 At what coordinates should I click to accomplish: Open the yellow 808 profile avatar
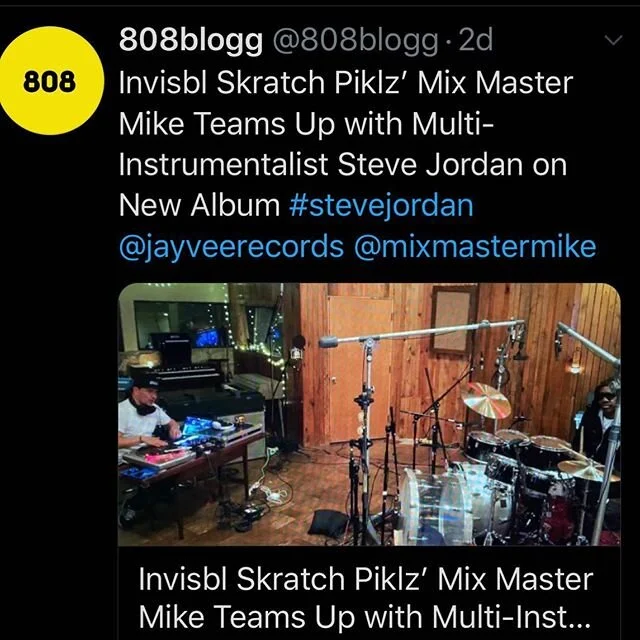50,81
